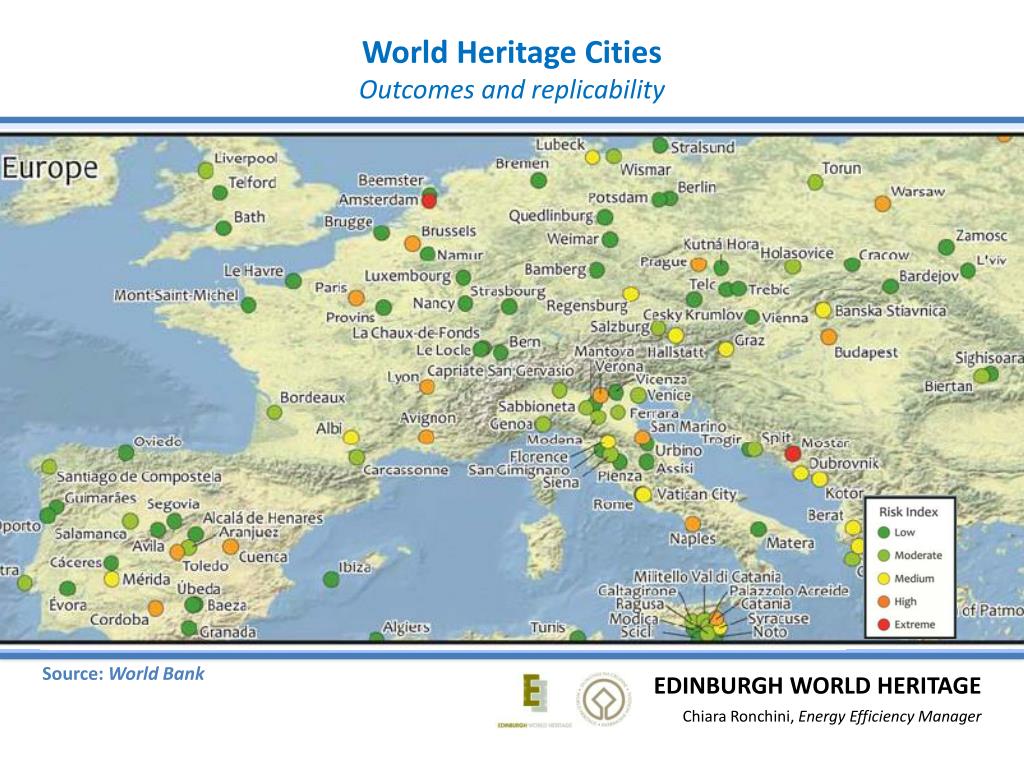
Task: Click the green Cracow marker
Action: (x=852, y=264)
